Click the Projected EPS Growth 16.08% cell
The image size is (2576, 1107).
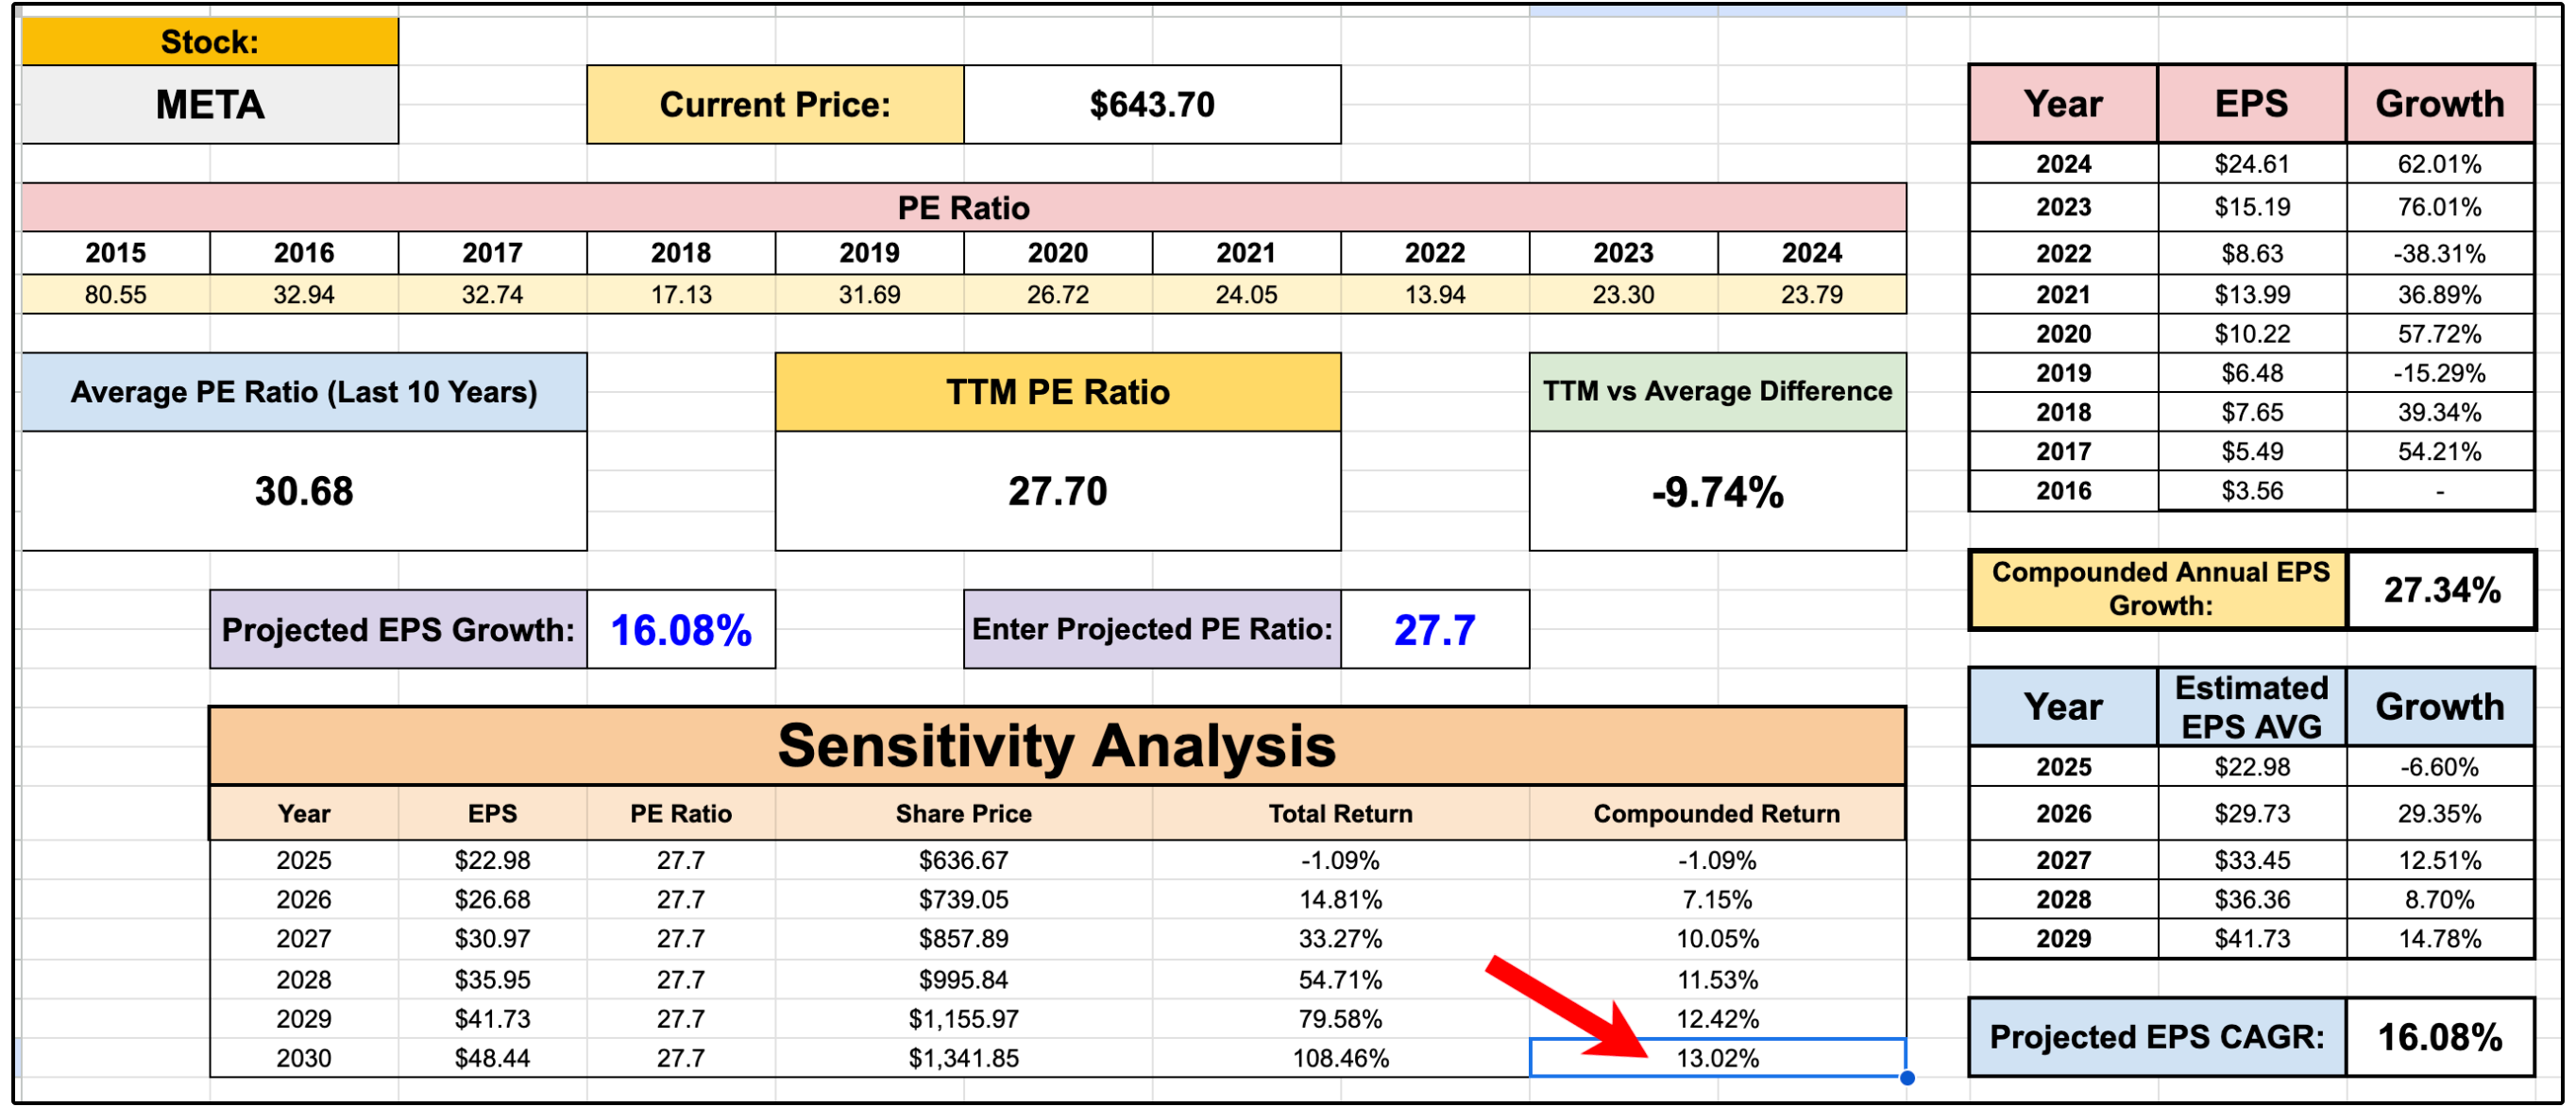coord(680,630)
